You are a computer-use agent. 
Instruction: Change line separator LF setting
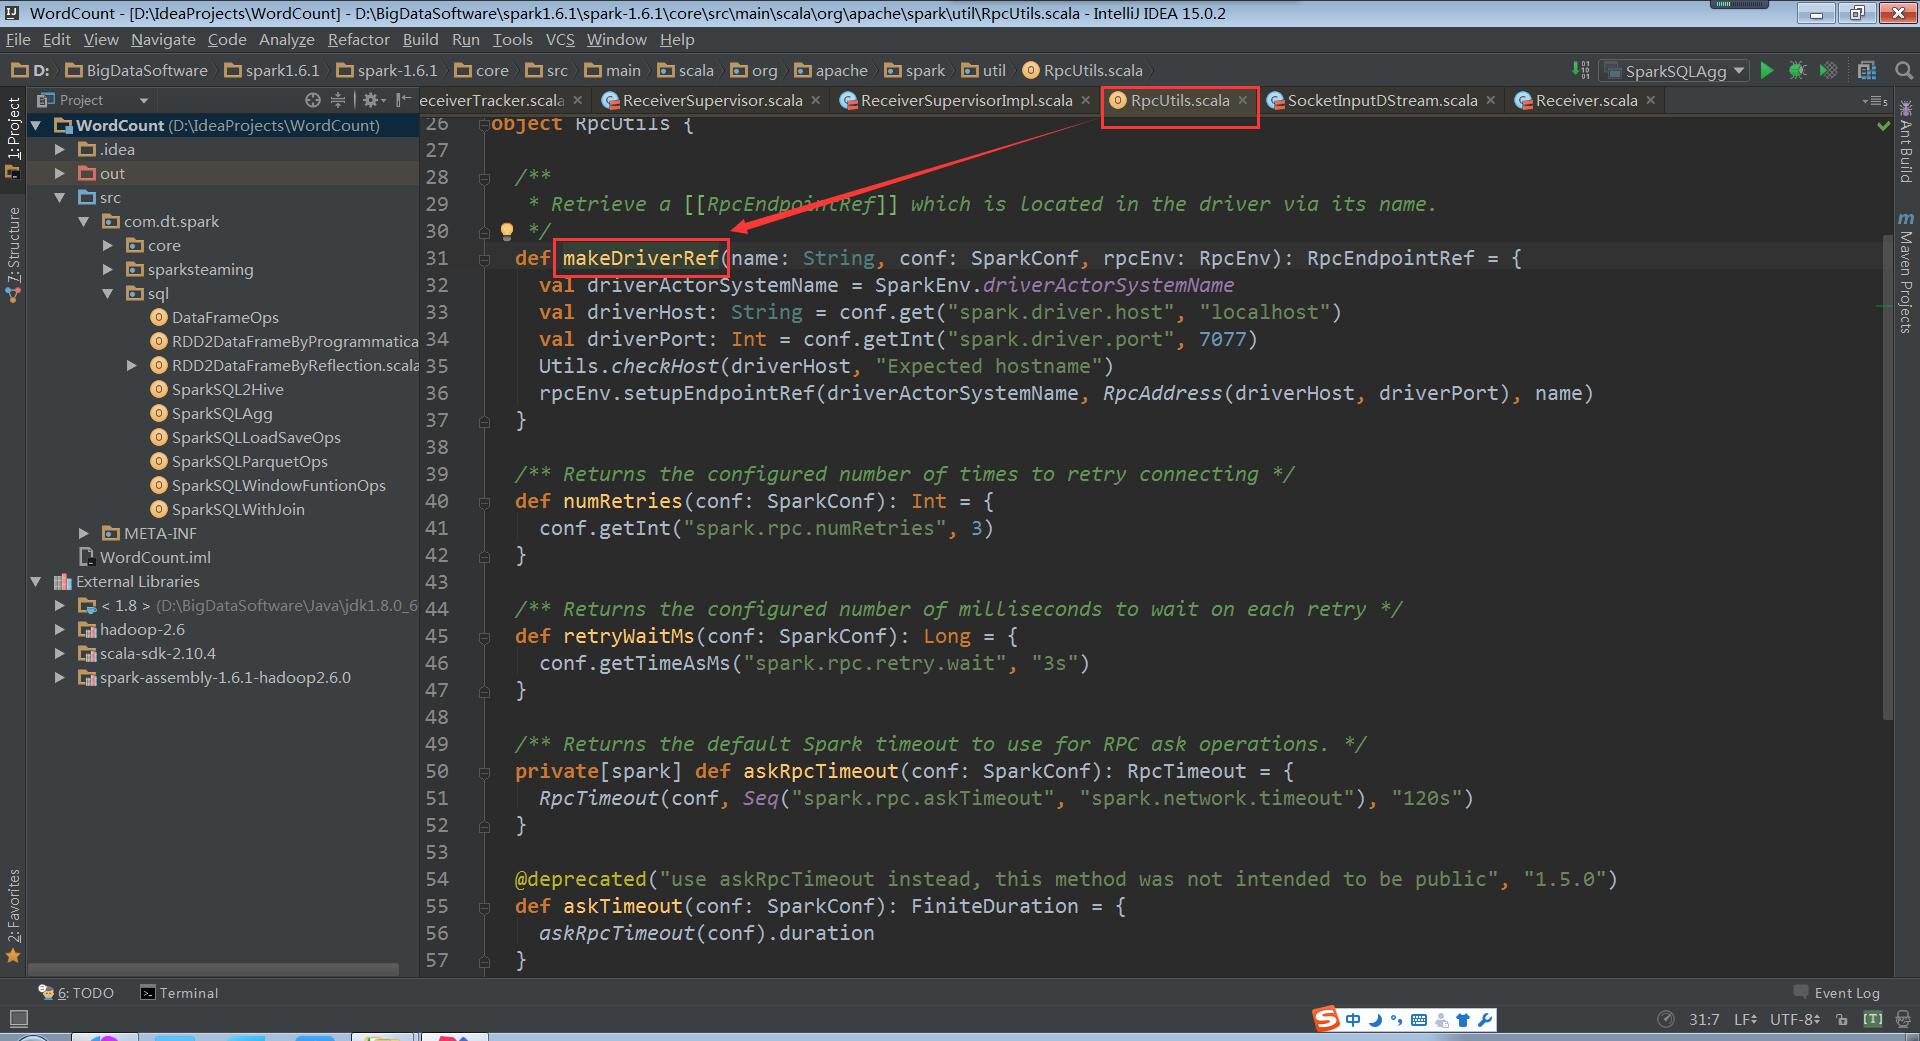point(1745,1019)
